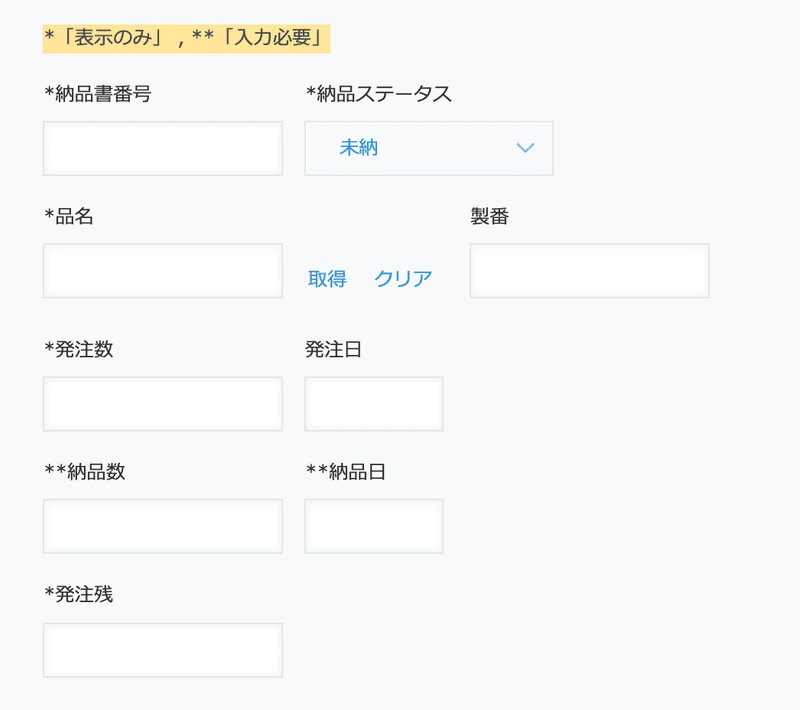The width and height of the screenshot is (800, 710).
Task: Click the 品名 label above its field
Action: pyautogui.click(x=66, y=215)
